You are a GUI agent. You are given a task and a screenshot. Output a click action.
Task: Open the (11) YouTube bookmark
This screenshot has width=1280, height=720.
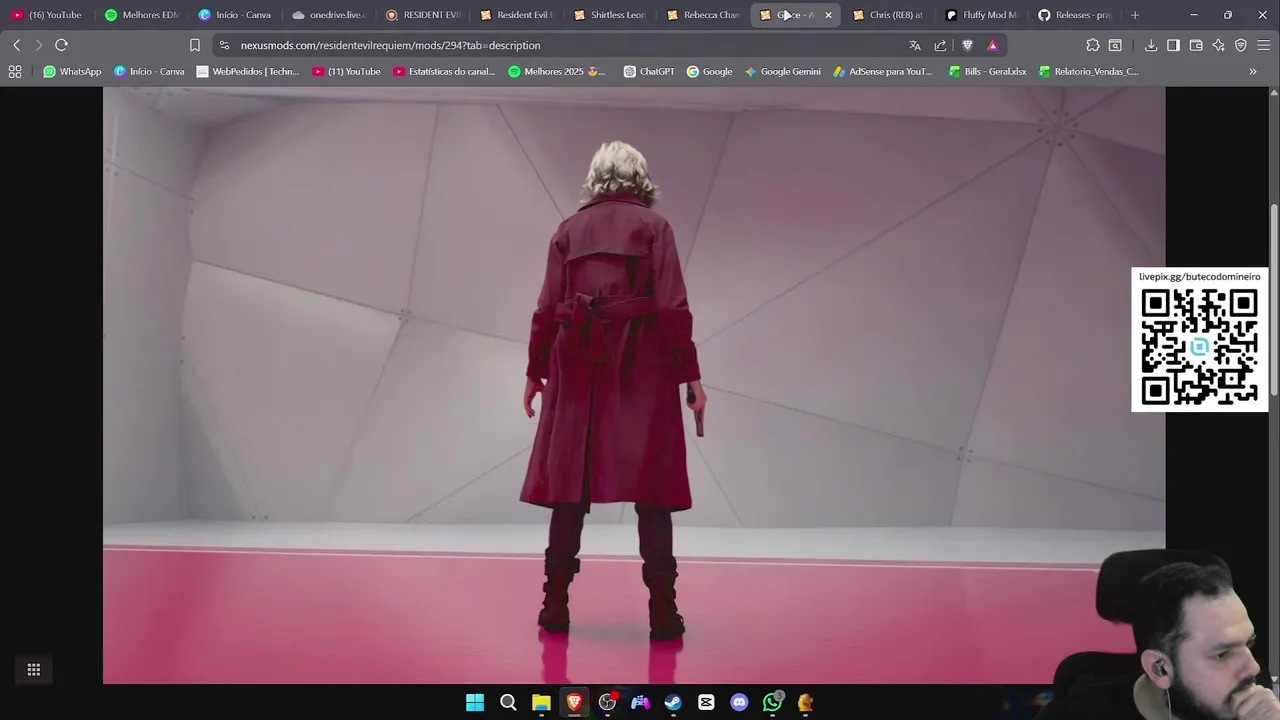pos(346,71)
